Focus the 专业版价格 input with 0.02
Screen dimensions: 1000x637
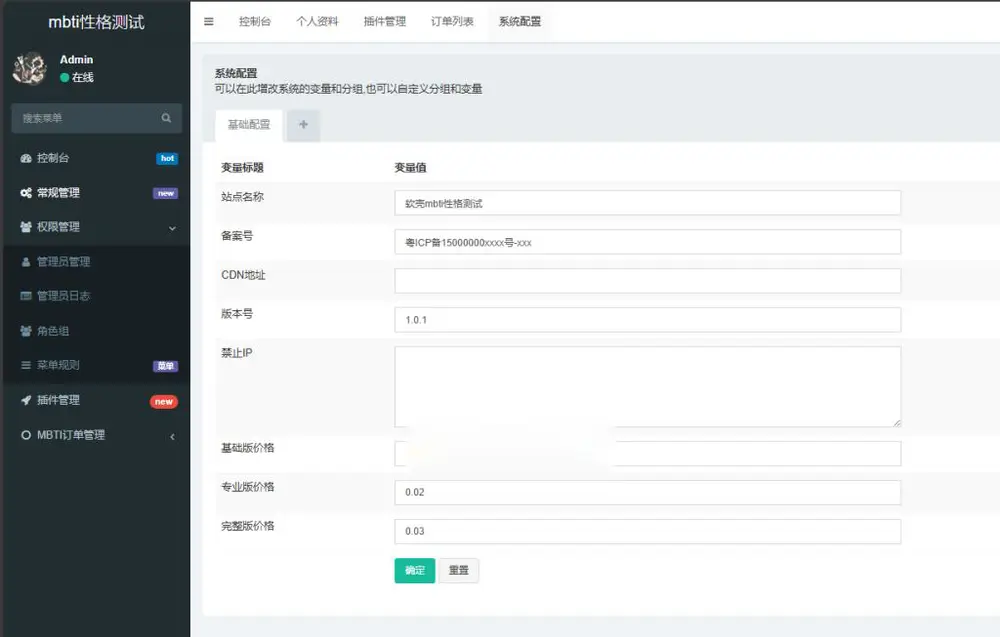(x=647, y=492)
